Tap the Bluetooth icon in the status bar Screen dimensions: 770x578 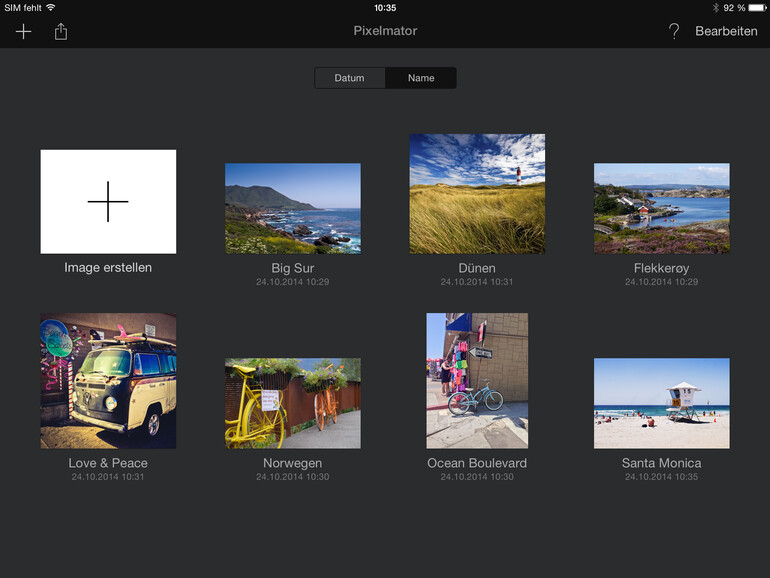click(x=715, y=7)
